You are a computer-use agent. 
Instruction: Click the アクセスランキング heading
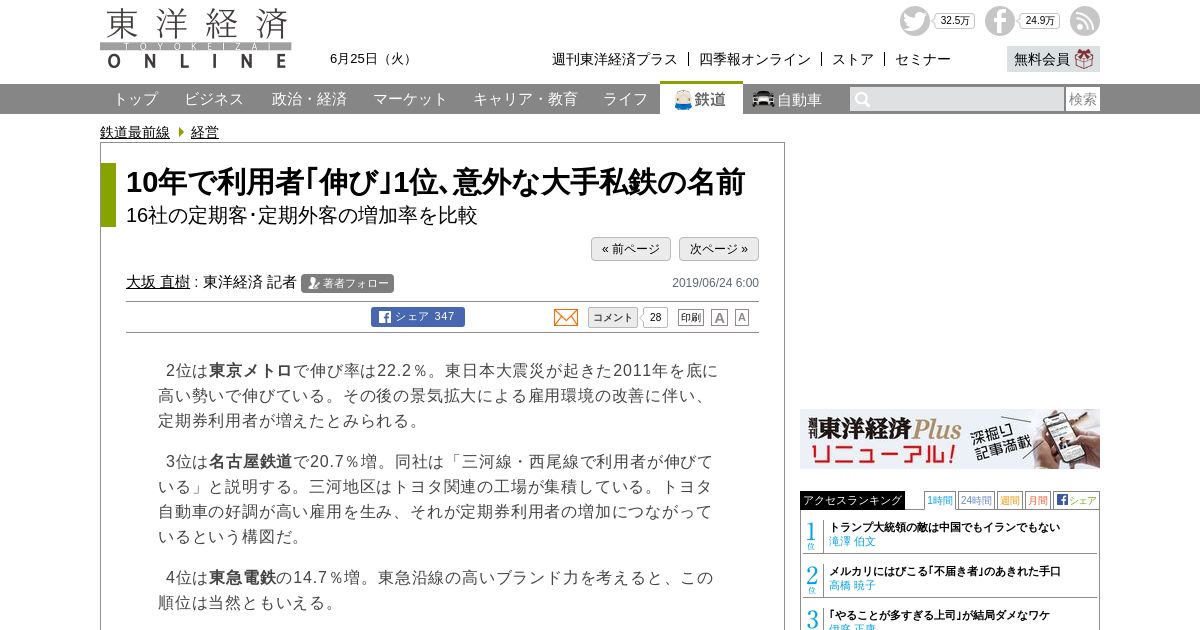[852, 500]
